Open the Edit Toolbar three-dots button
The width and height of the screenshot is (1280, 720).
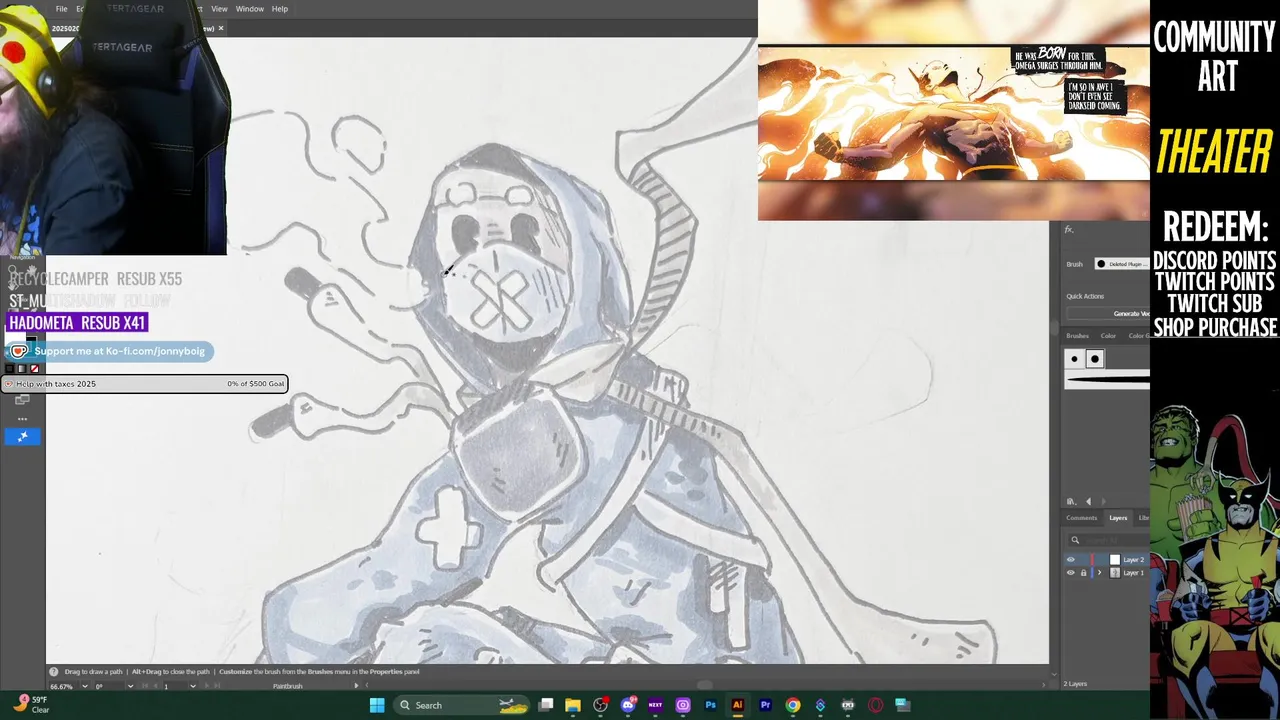22,419
